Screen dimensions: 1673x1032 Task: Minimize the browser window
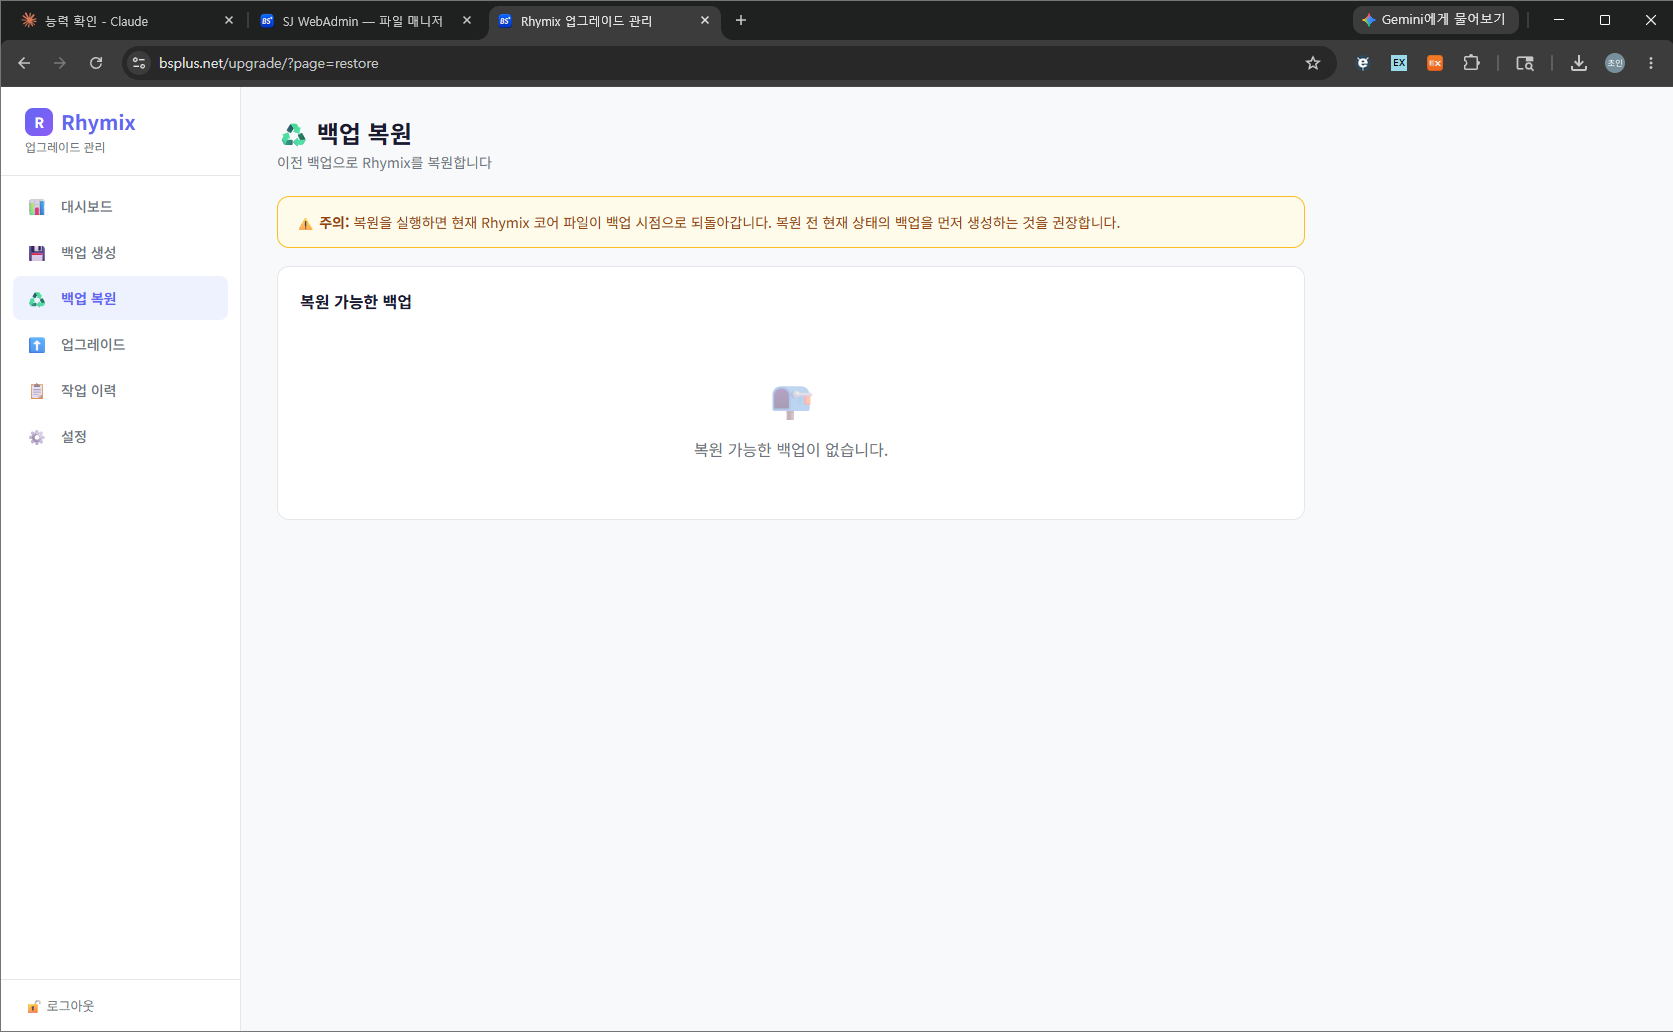(1559, 20)
